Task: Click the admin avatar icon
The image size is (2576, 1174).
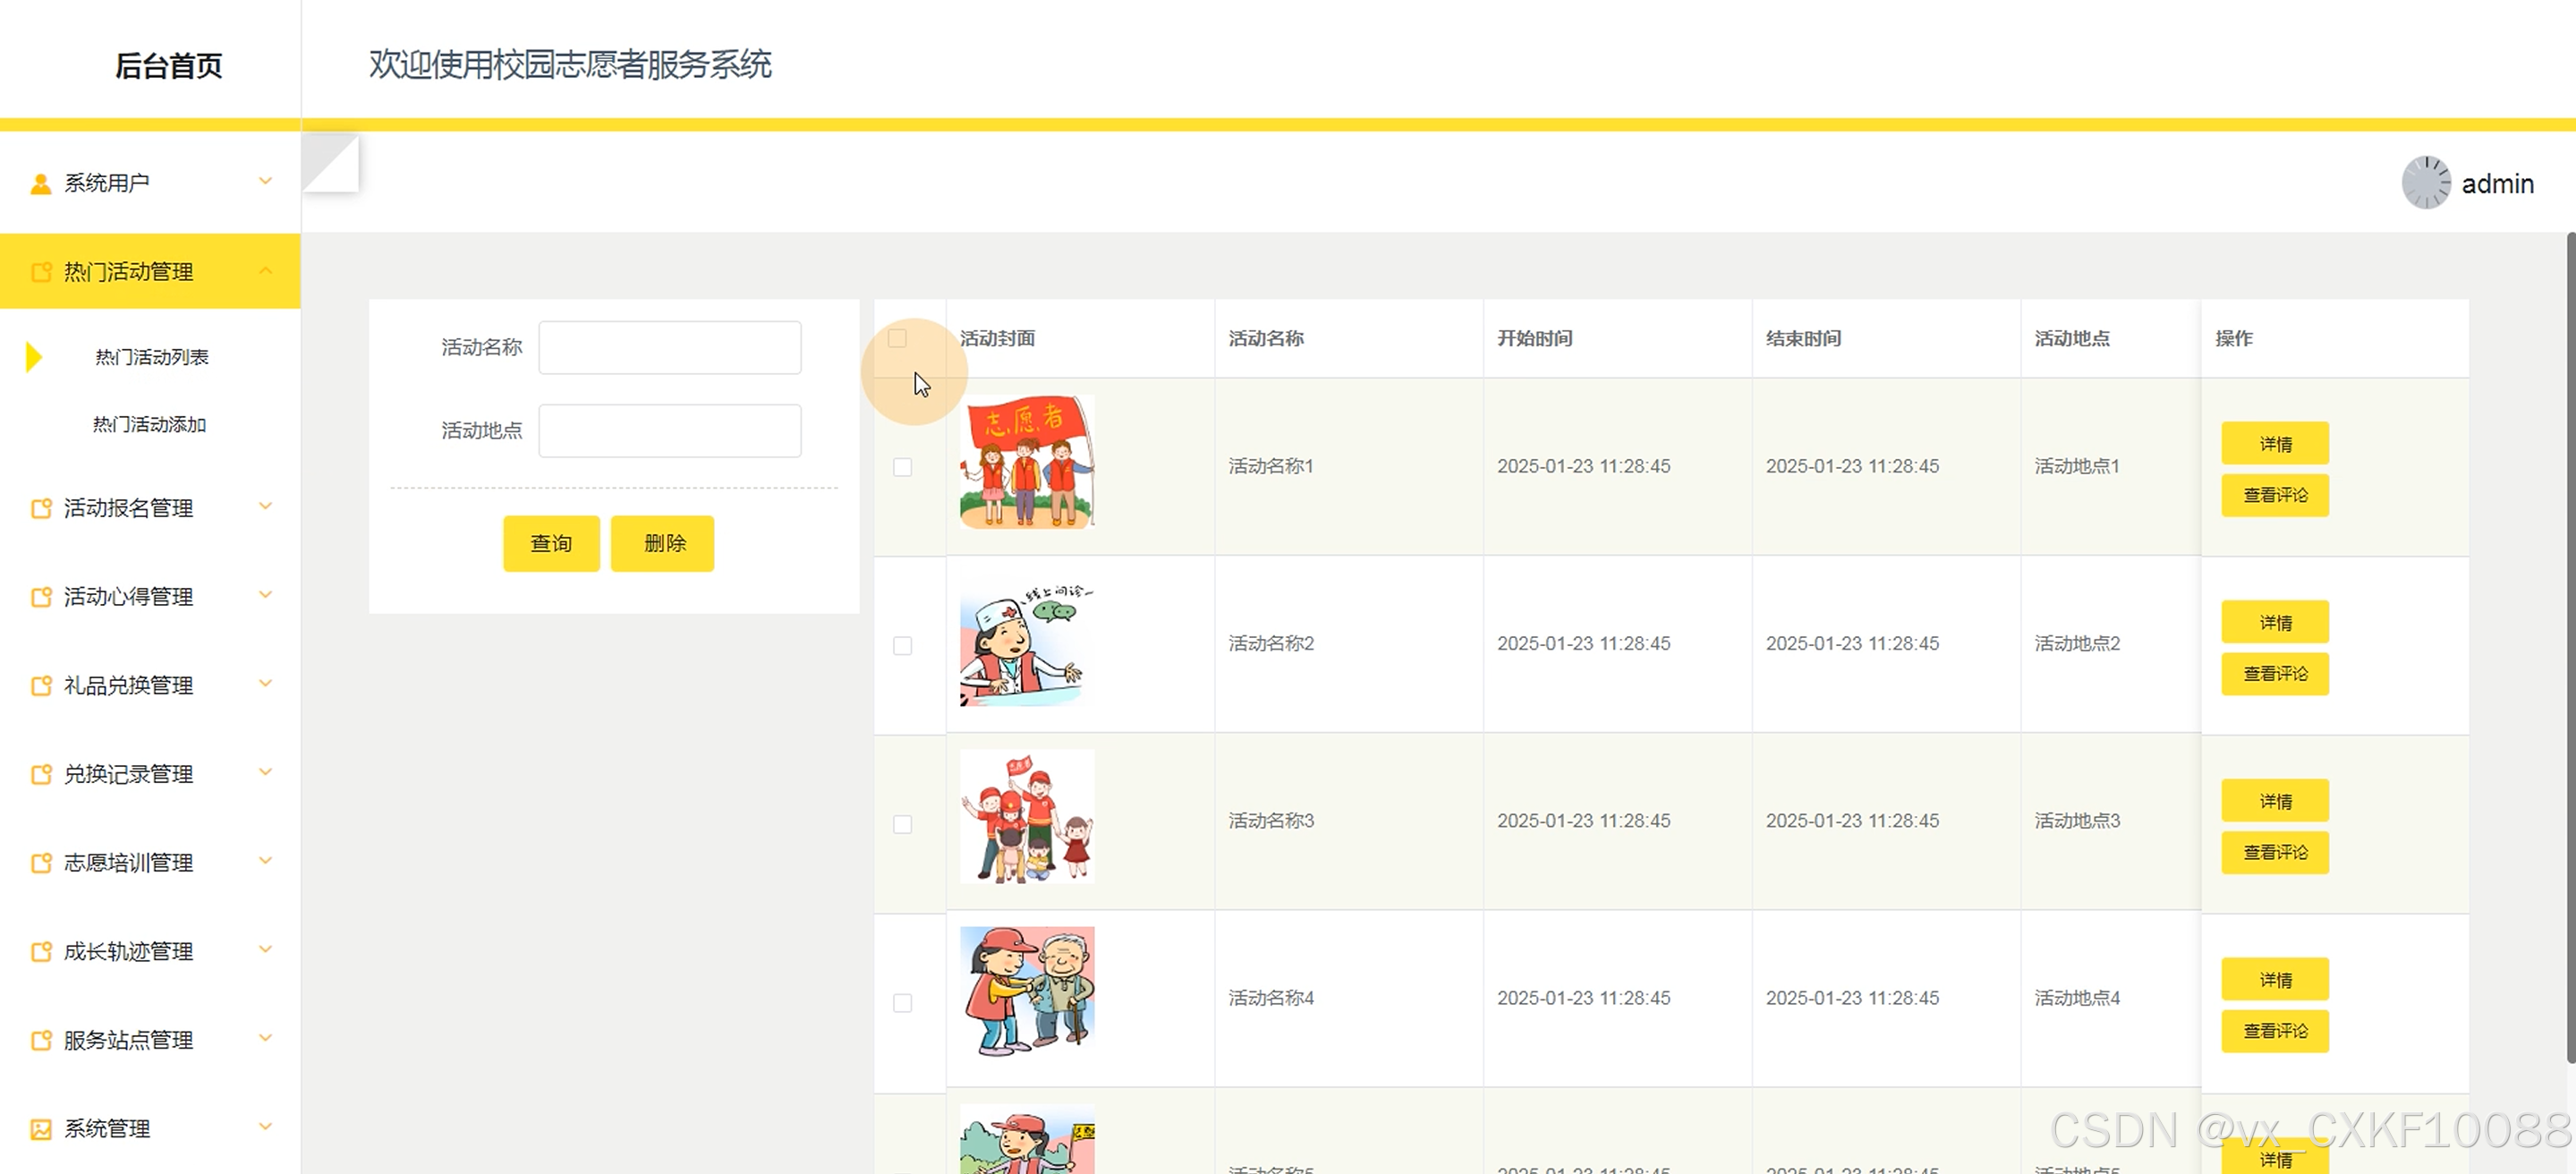Action: (x=2425, y=183)
